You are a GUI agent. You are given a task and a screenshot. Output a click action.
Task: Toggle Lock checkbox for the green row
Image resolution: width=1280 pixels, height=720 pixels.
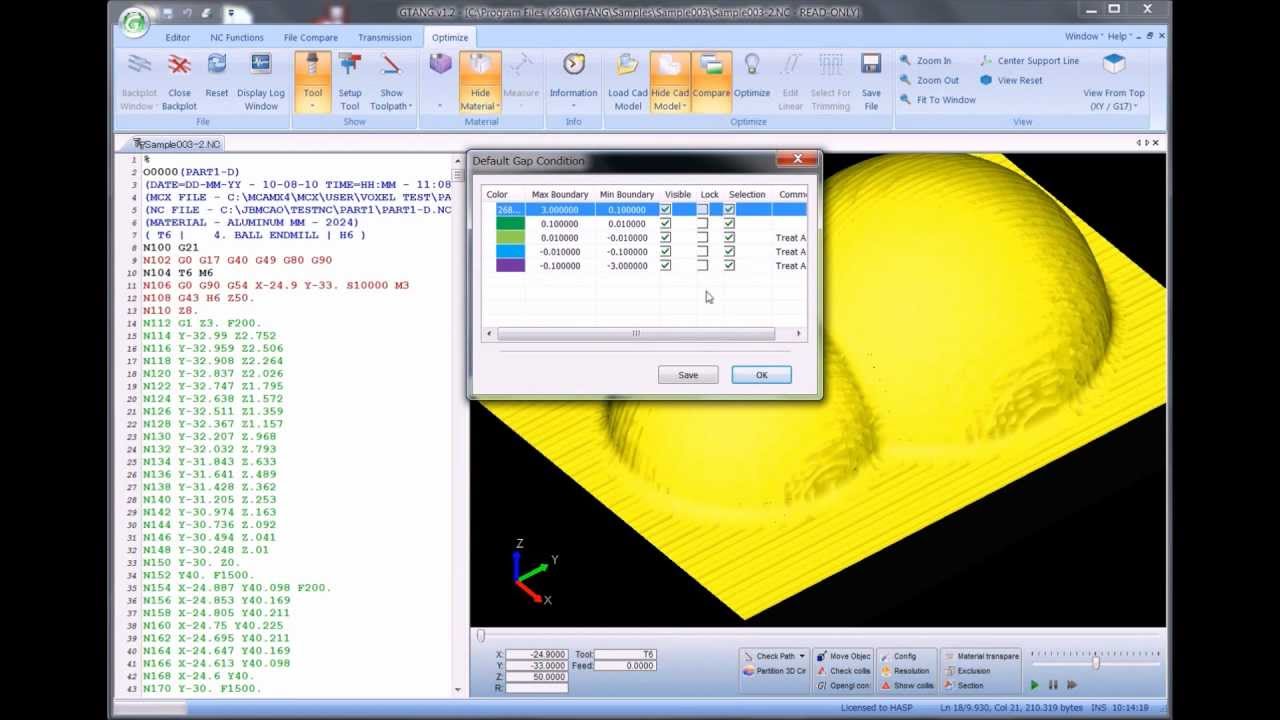click(x=702, y=224)
